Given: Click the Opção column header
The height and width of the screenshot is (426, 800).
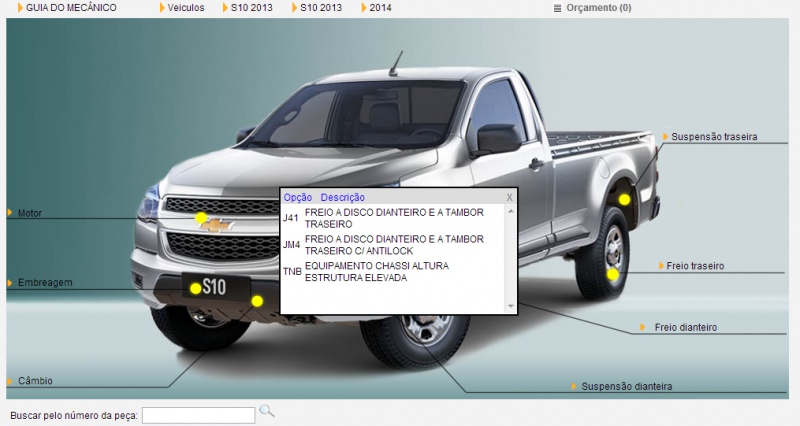Looking at the screenshot, I should [298, 197].
